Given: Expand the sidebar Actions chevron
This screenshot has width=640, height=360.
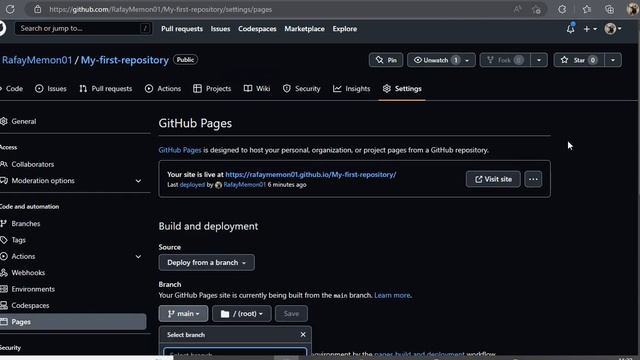Looking at the screenshot, I should tap(138, 256).
